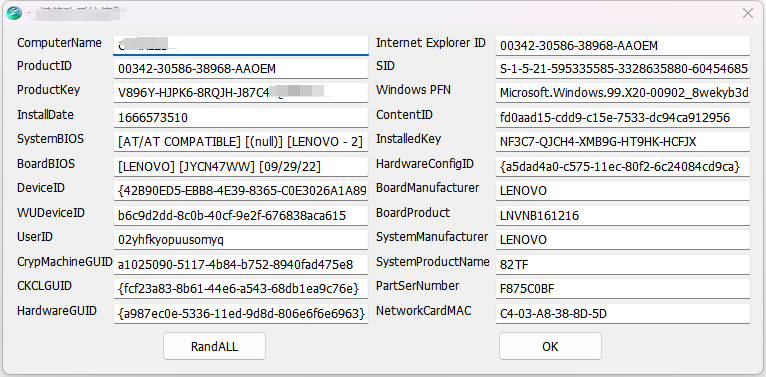Click the RandALL button
766x377 pixels.
point(214,346)
